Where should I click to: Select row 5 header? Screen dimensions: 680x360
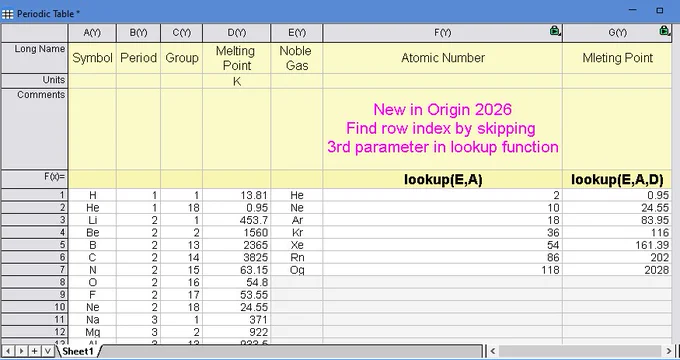pyautogui.click(x=34, y=245)
